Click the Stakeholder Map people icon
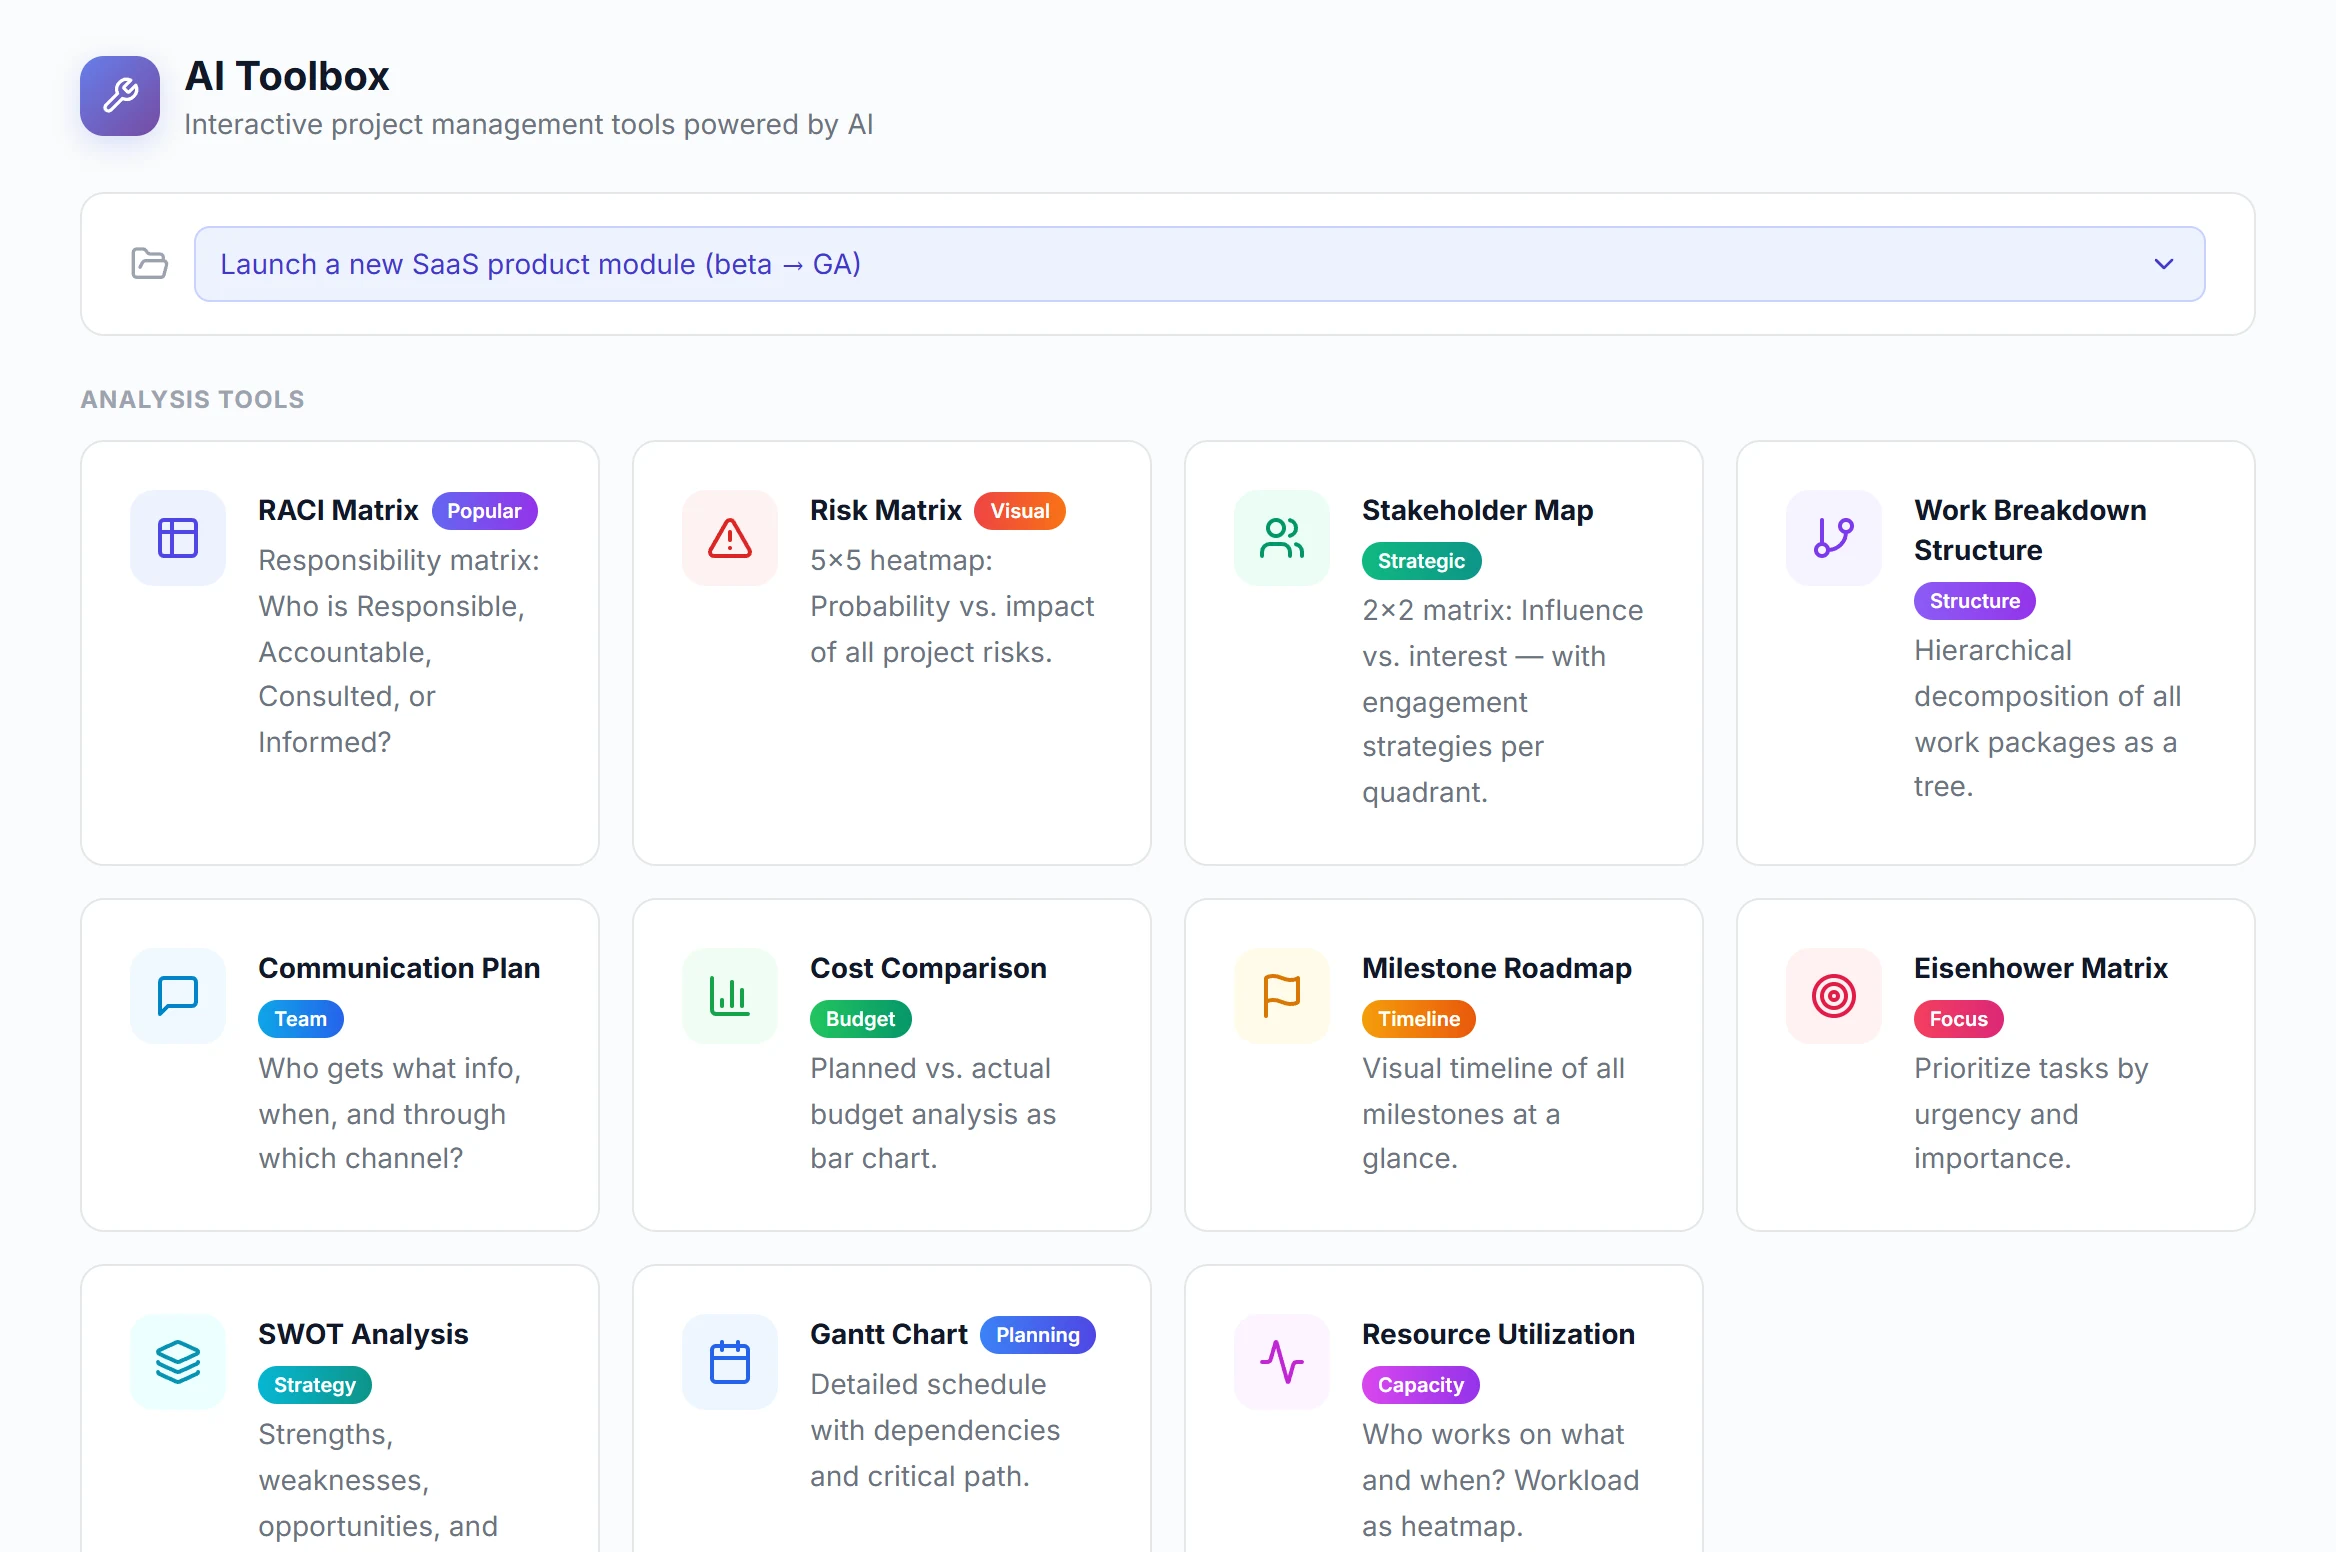The height and width of the screenshot is (1552, 2336). [1282, 538]
